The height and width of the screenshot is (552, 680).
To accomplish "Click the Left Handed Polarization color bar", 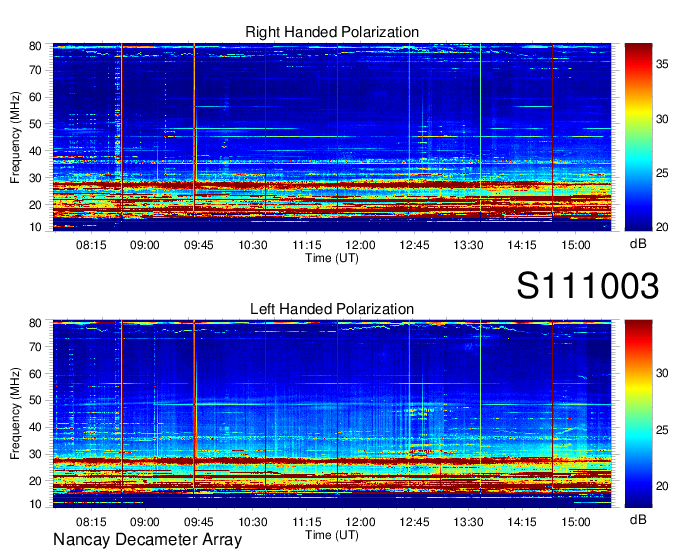I will click(x=638, y=414).
